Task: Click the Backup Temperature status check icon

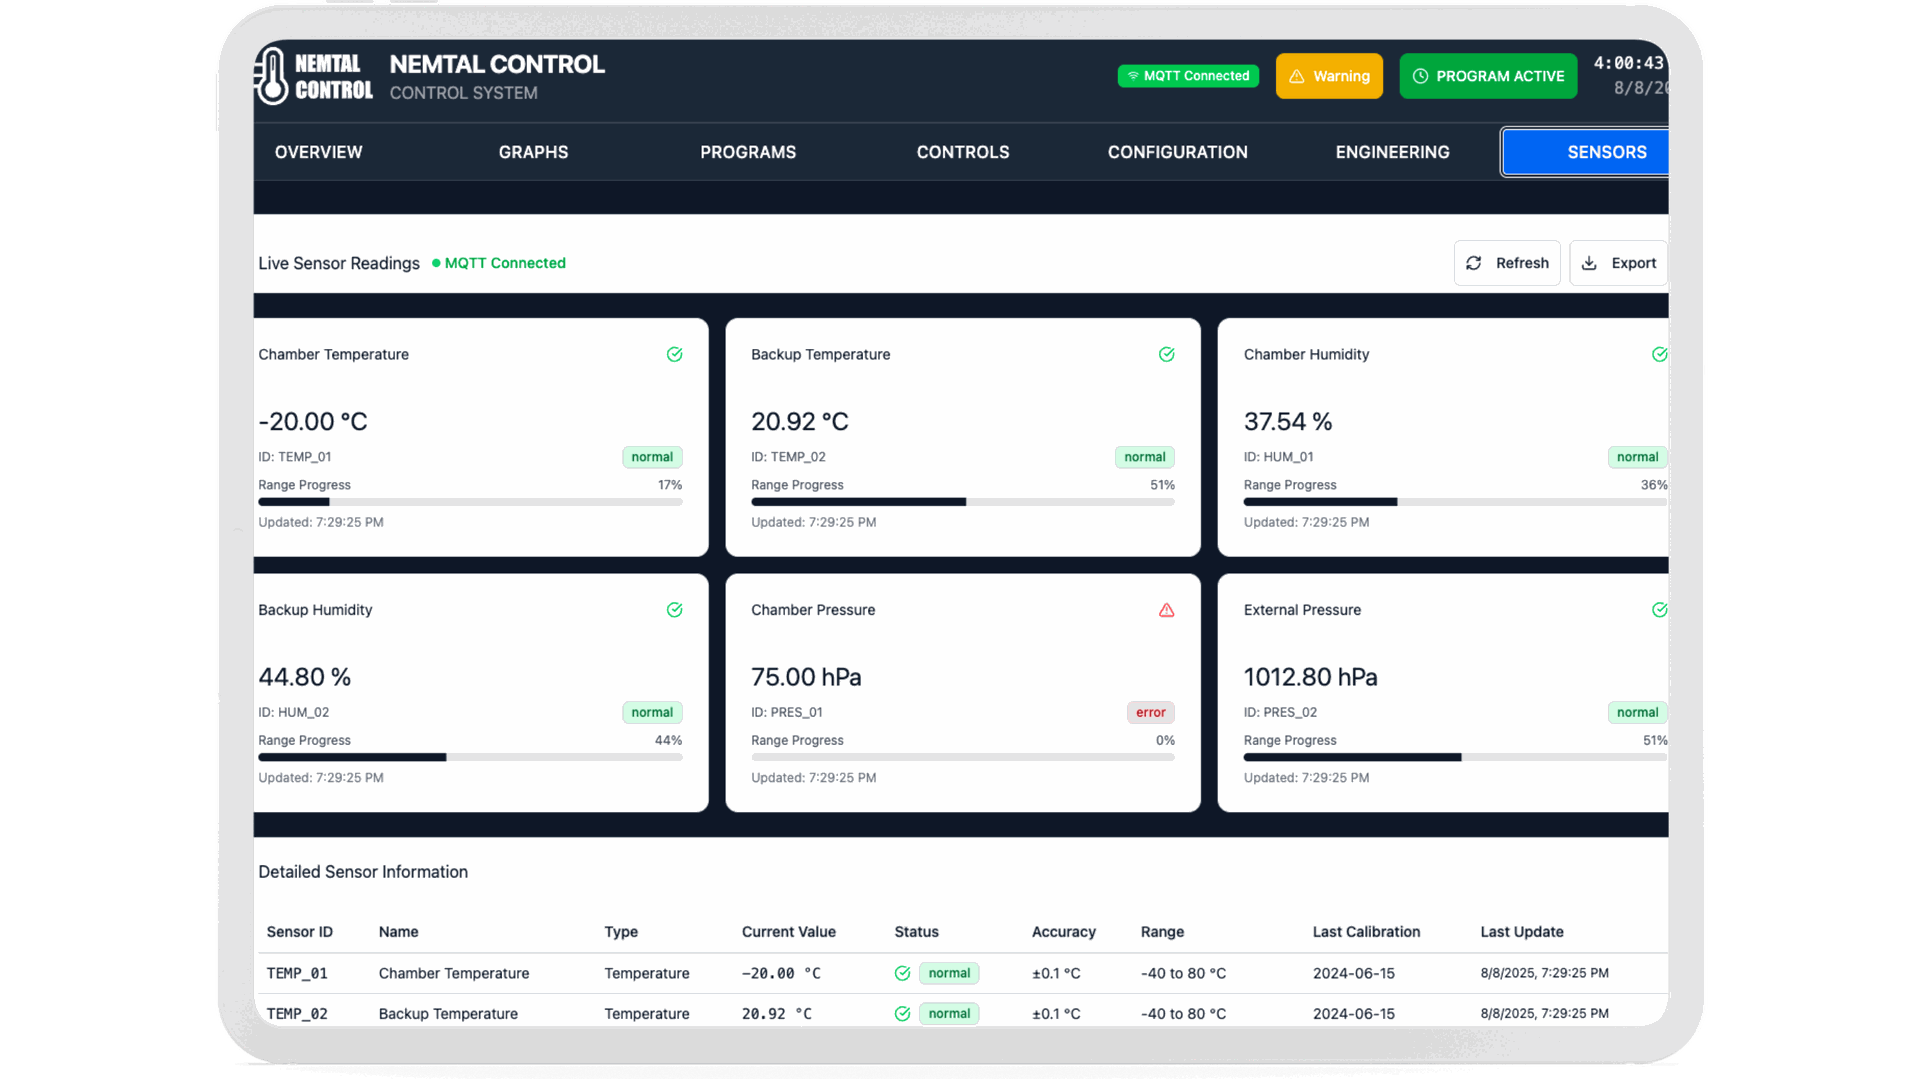Action: click(x=1166, y=355)
